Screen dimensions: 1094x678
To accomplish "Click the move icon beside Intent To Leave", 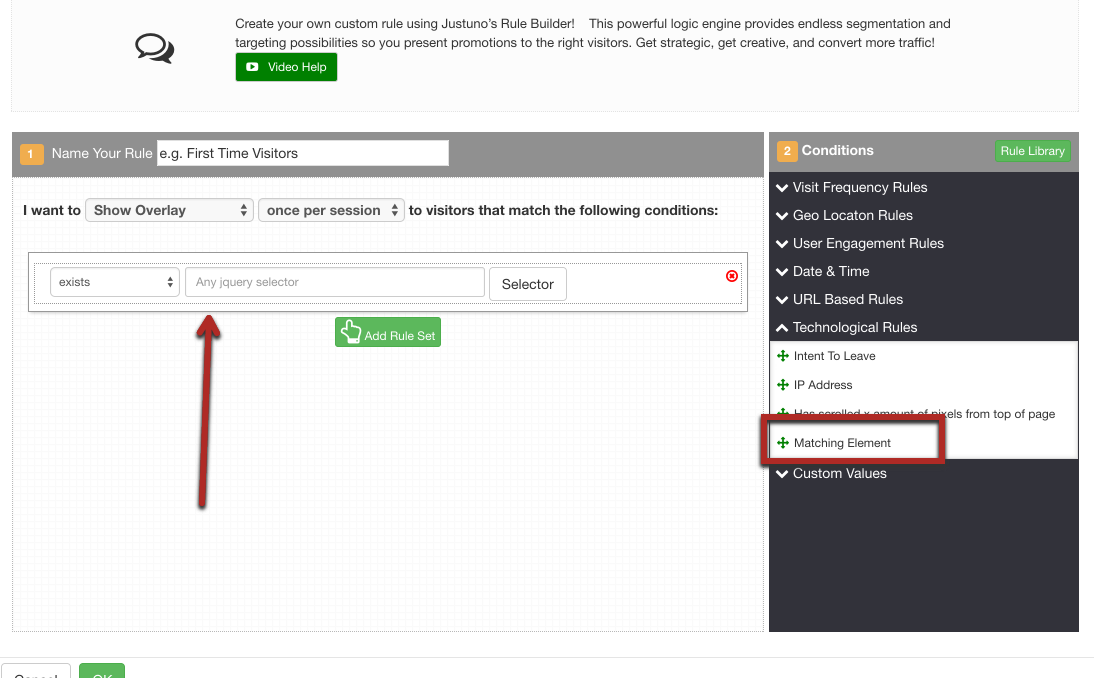I will click(x=783, y=356).
